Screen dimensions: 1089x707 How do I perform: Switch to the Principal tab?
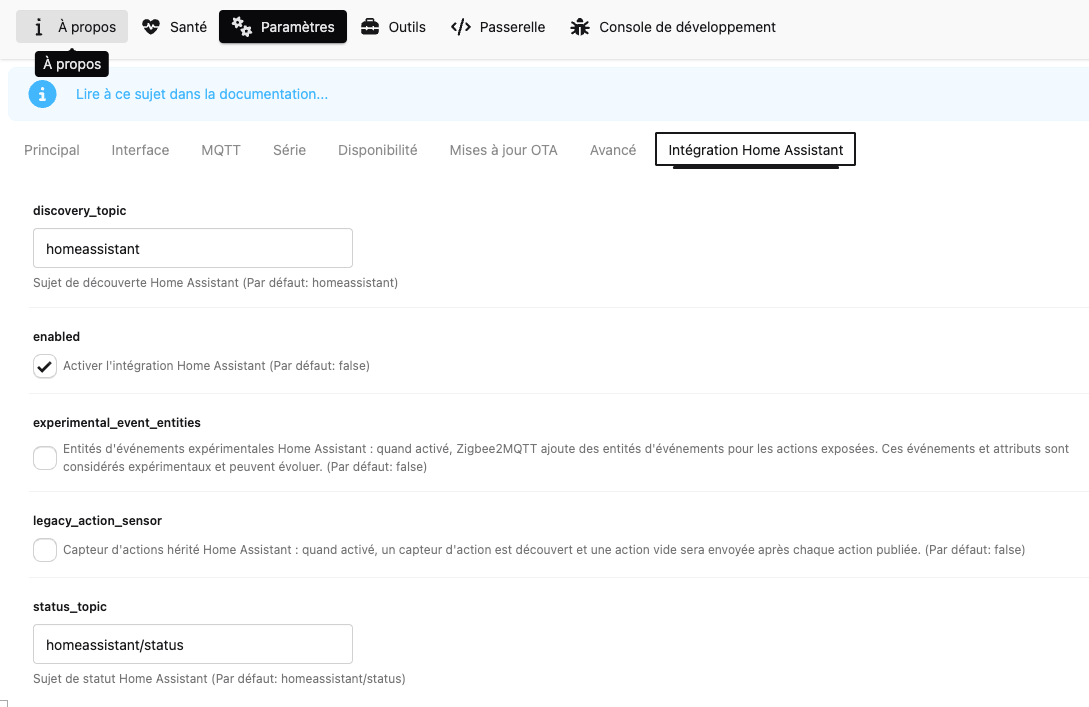coord(52,150)
